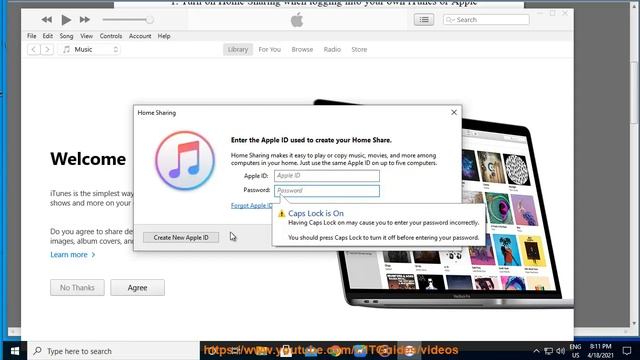Switch to the Library tab
640x360 pixels.
click(x=238, y=49)
